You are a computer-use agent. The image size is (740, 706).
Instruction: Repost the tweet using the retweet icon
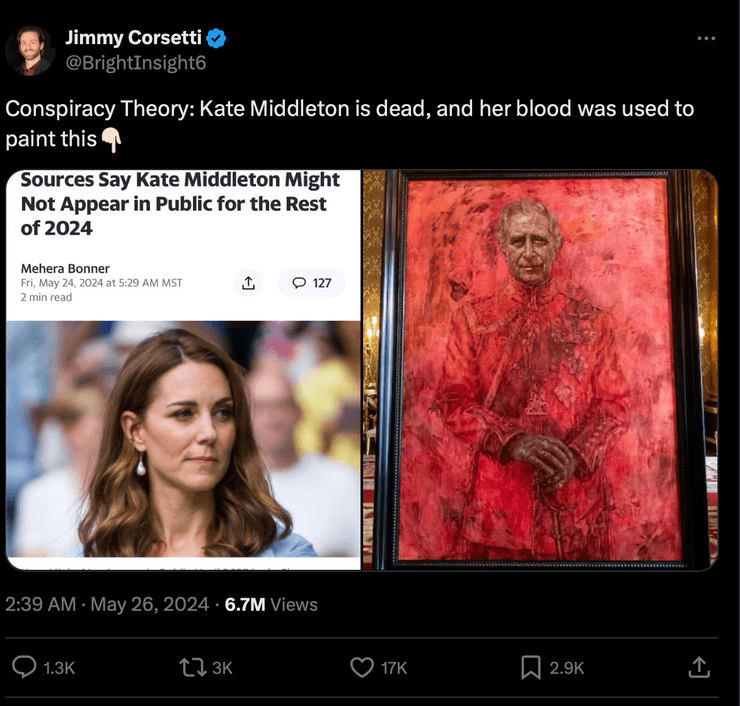[187, 667]
